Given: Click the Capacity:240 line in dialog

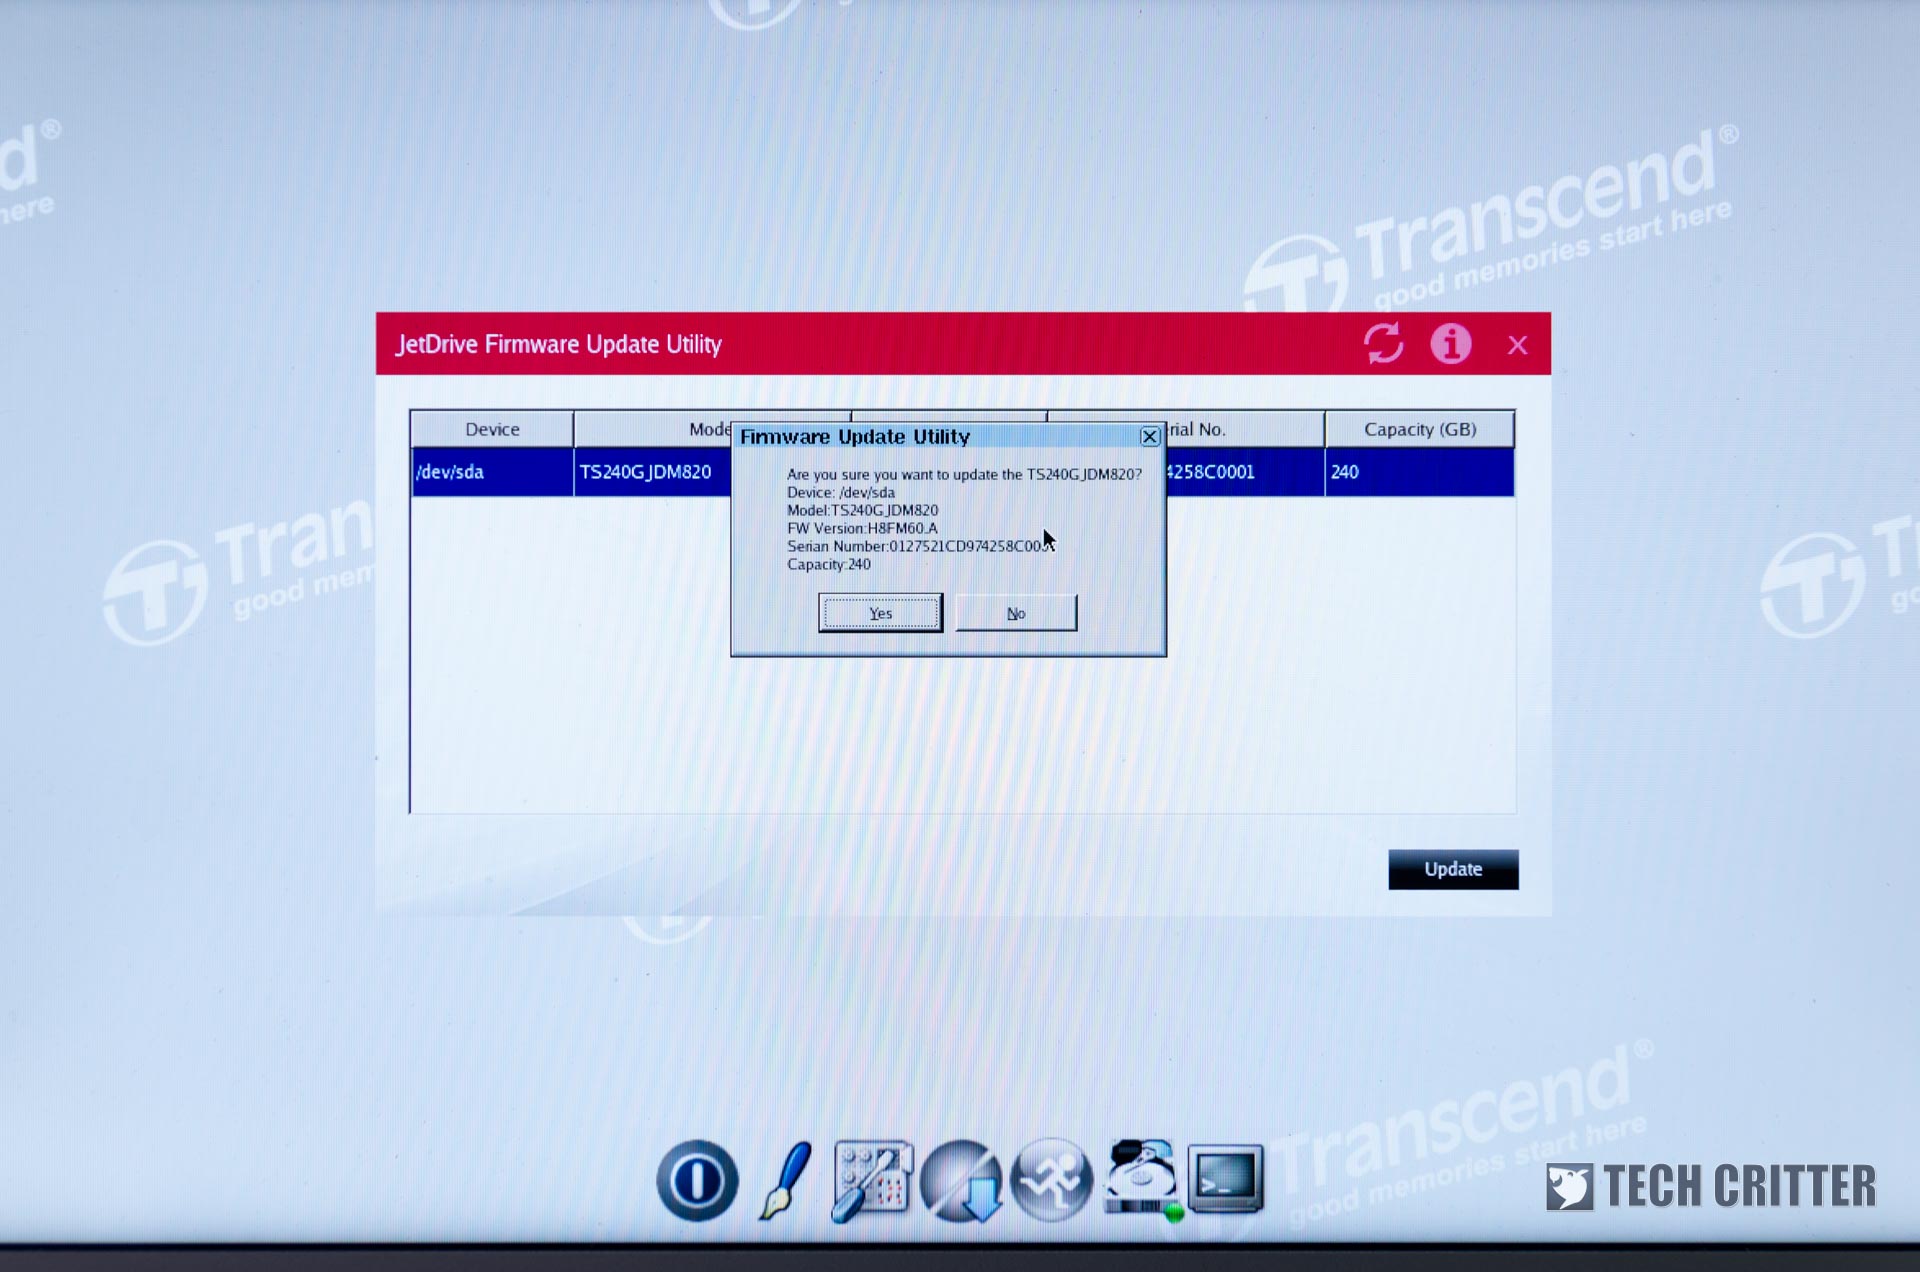Looking at the screenshot, I should coord(829,564).
